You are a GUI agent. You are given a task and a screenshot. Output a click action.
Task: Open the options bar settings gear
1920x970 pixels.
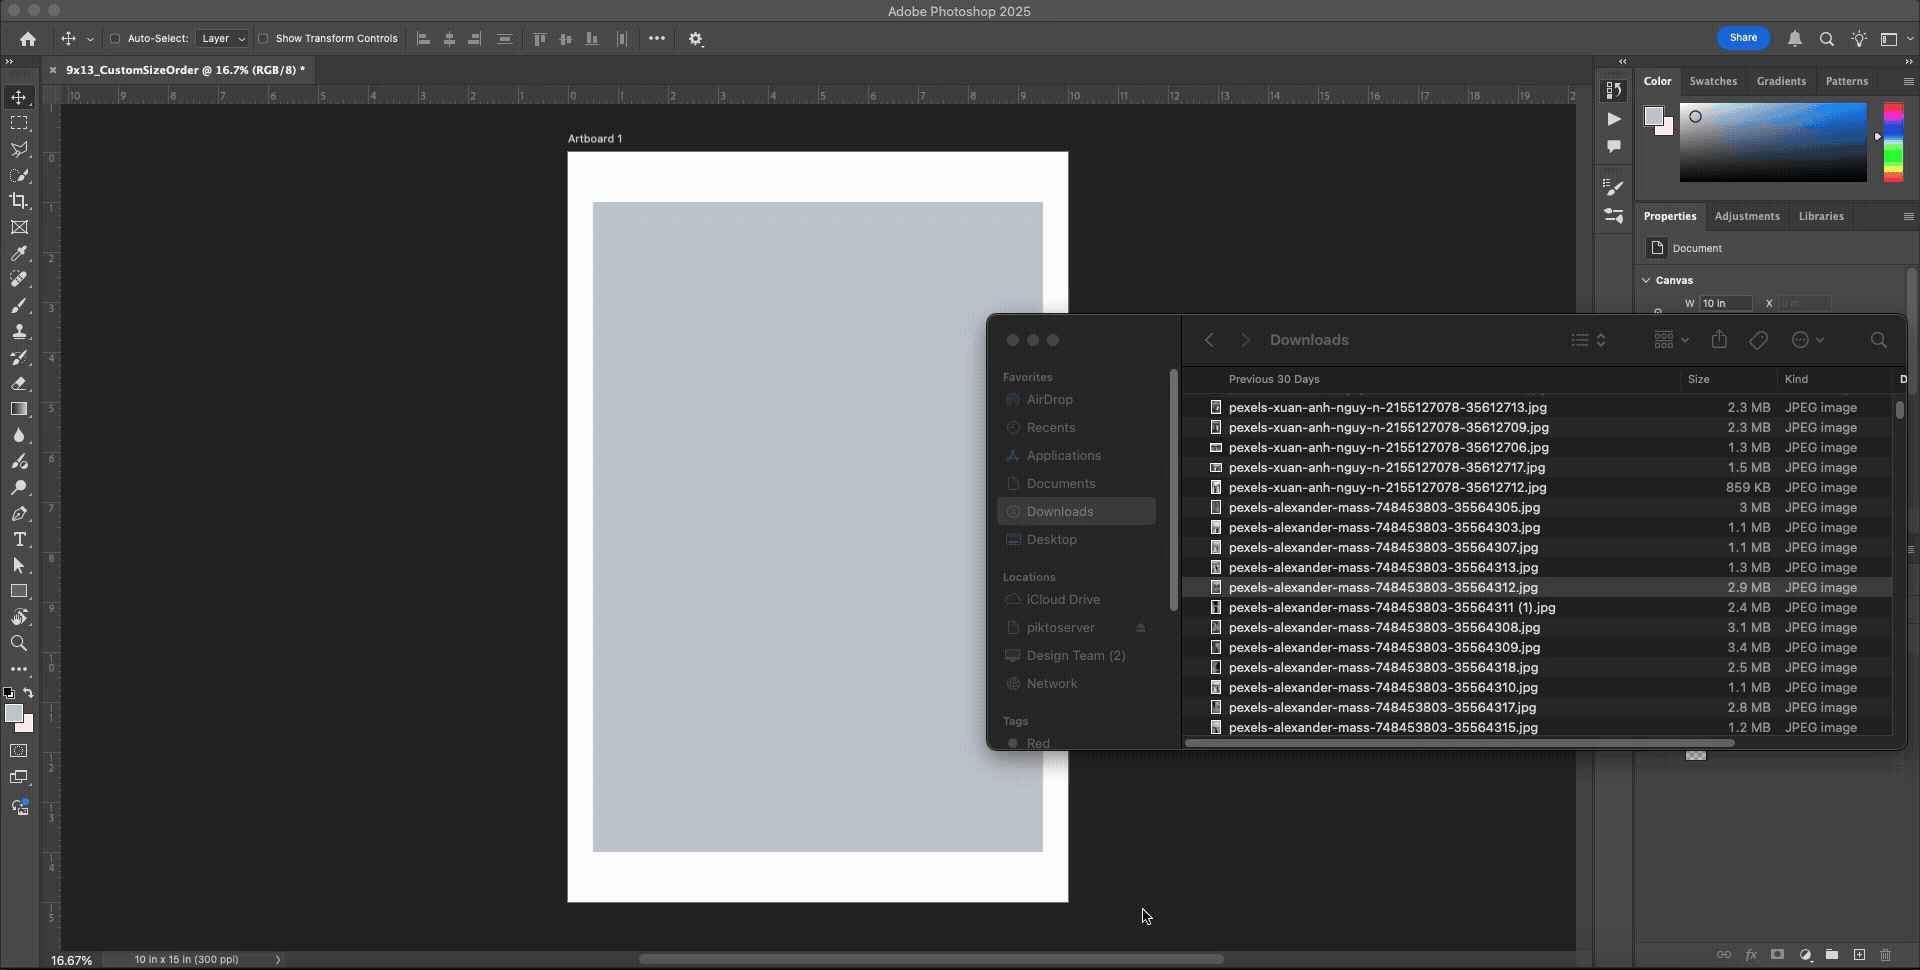(696, 39)
